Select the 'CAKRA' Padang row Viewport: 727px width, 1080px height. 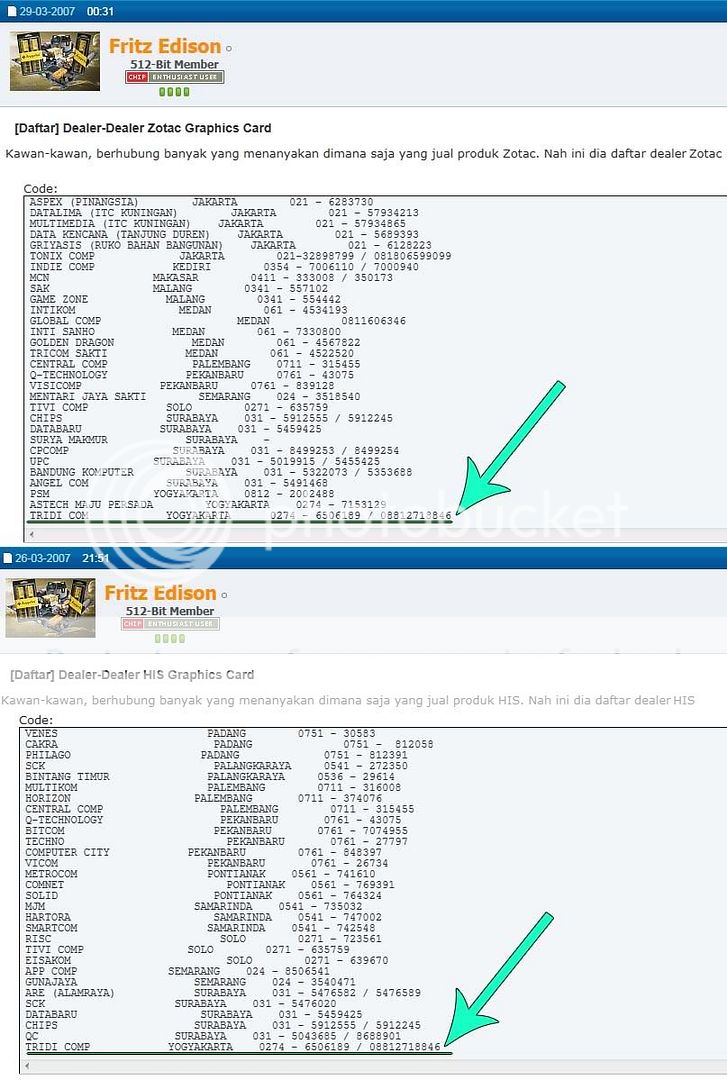[x=229, y=745]
